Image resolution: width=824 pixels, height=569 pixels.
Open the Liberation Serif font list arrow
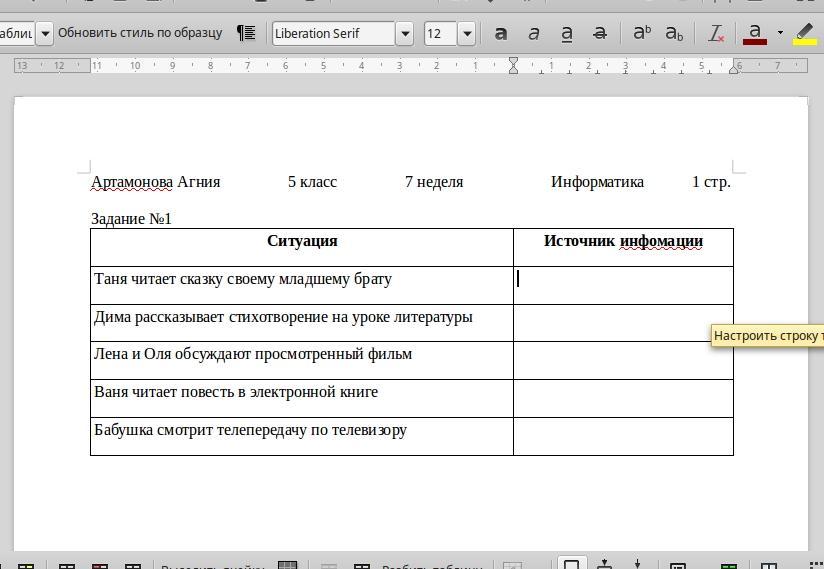[x=405, y=34]
